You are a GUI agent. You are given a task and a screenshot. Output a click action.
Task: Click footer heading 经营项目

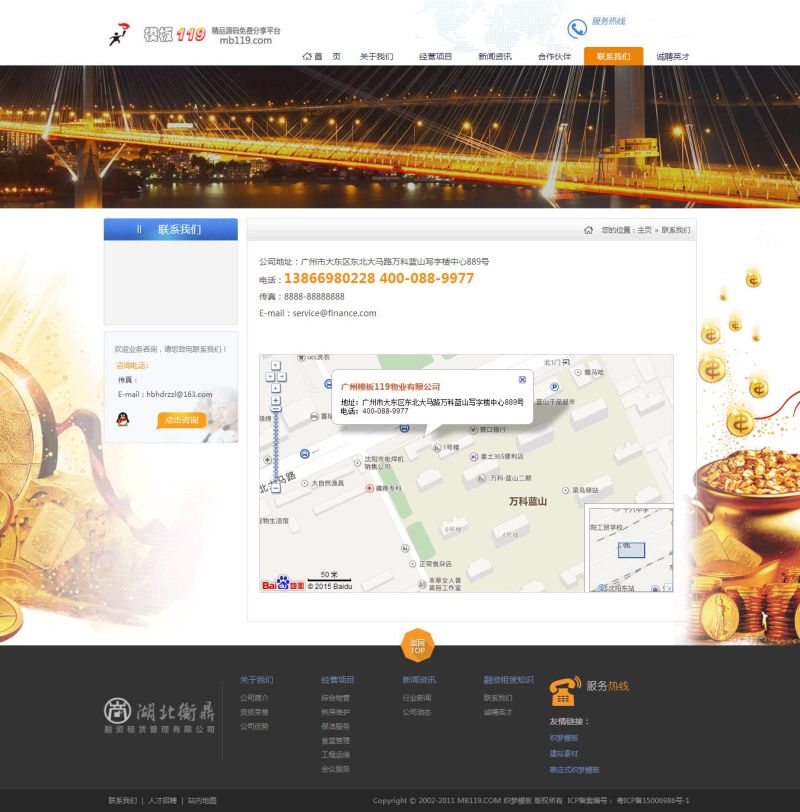[338, 680]
